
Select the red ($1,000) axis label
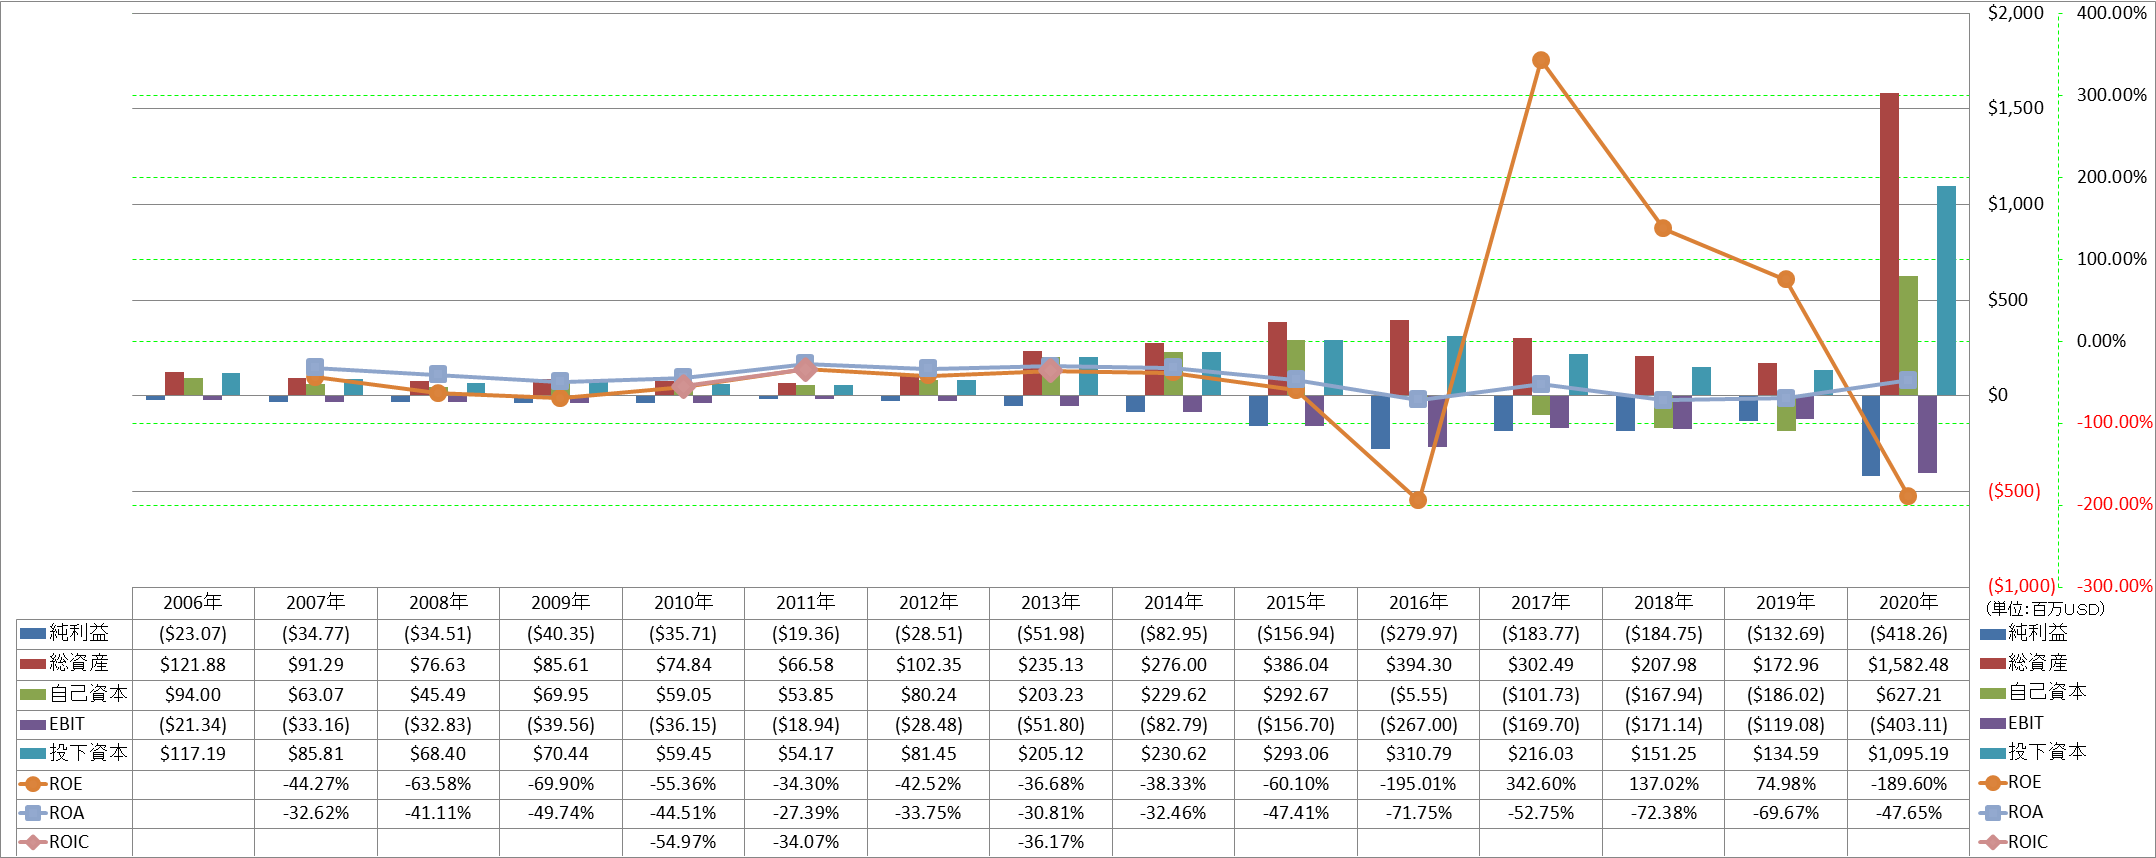2021,586
